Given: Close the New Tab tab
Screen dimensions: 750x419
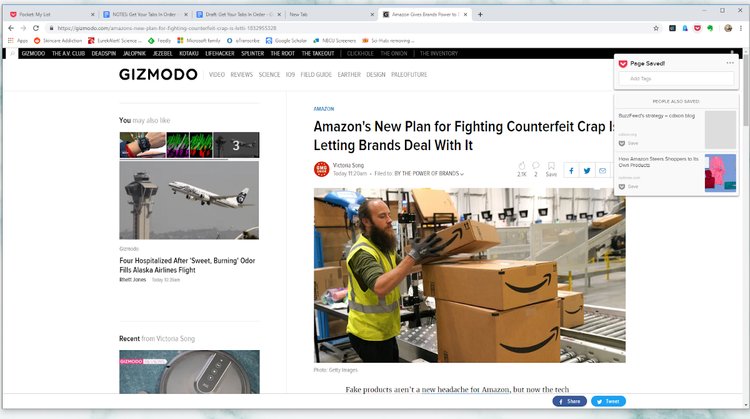Looking at the screenshot, I should pos(372,14).
